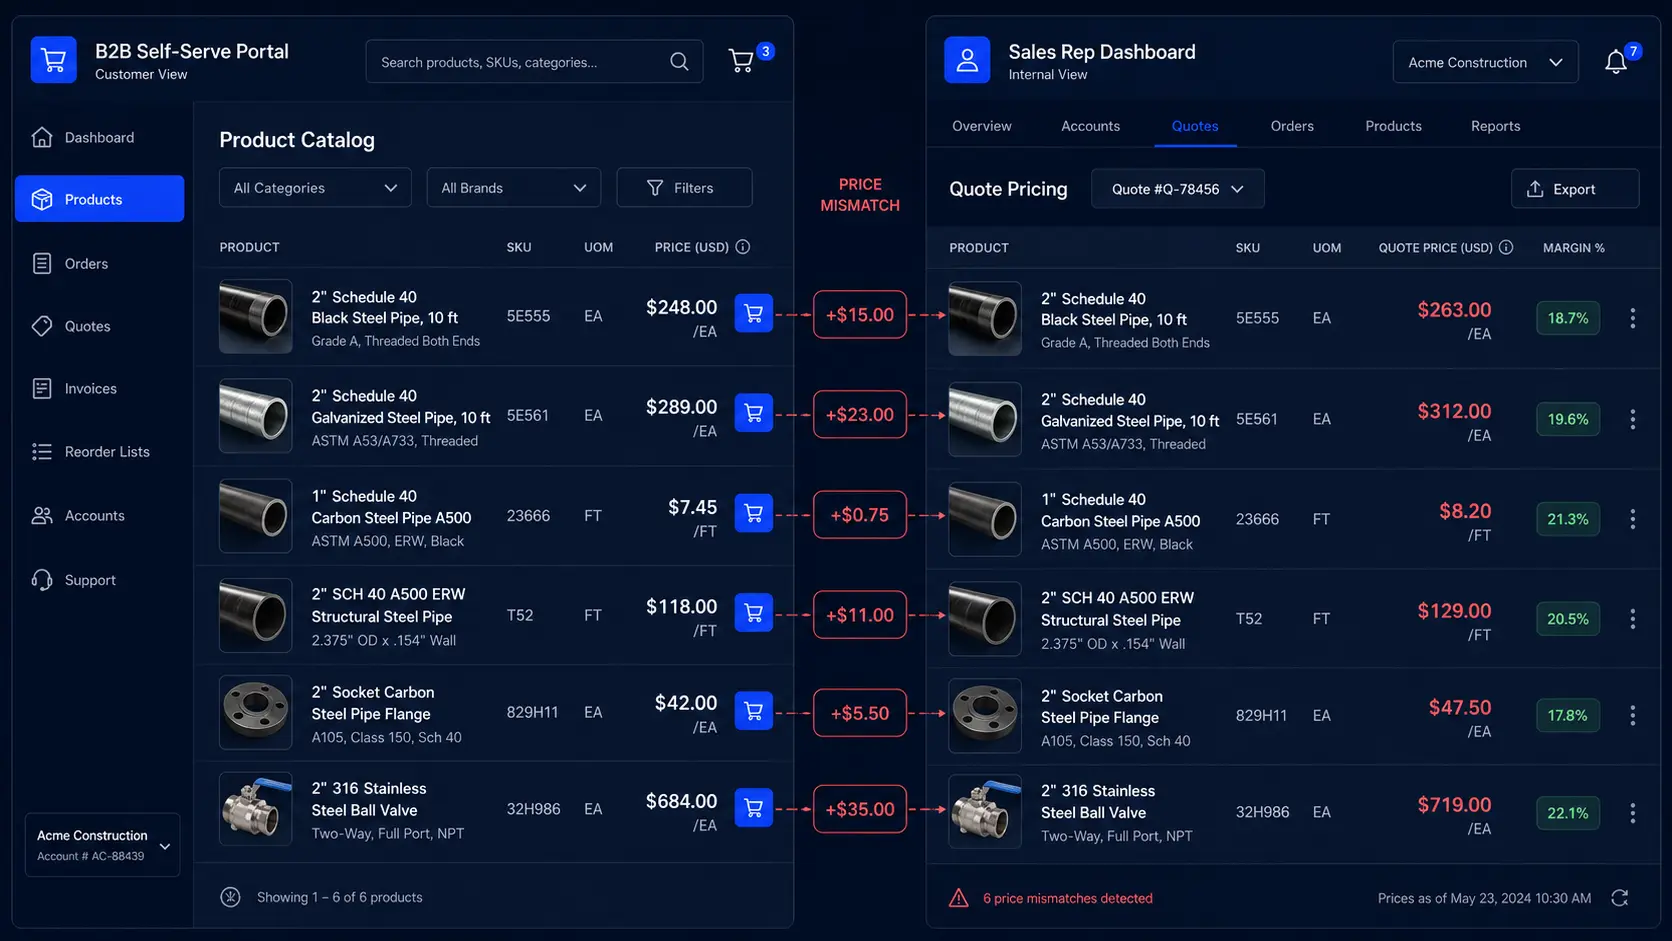This screenshot has height=941, width=1672.
Task: Add 5E561 Galvanized Steel Pipe to cart
Action: click(x=754, y=413)
